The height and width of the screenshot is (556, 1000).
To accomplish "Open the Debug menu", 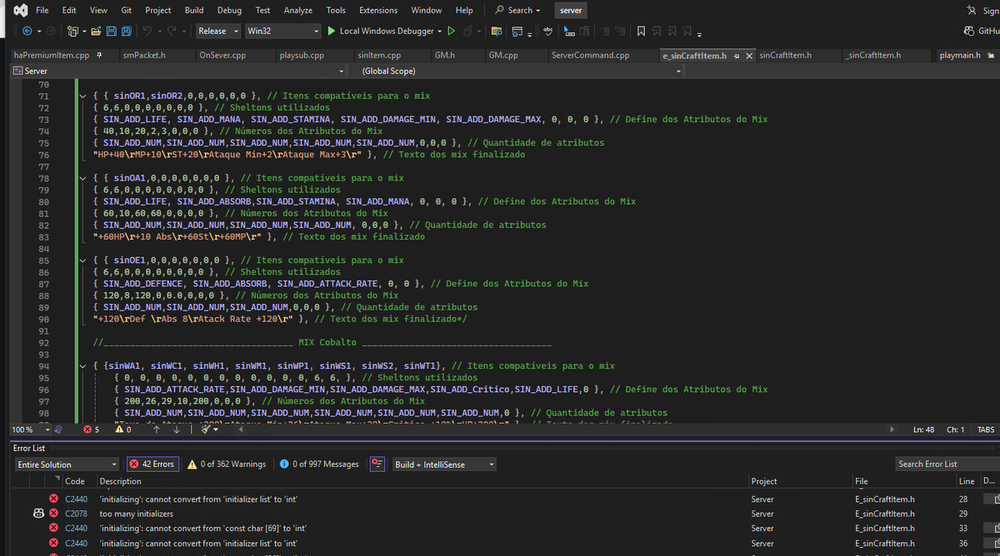I will point(229,10).
